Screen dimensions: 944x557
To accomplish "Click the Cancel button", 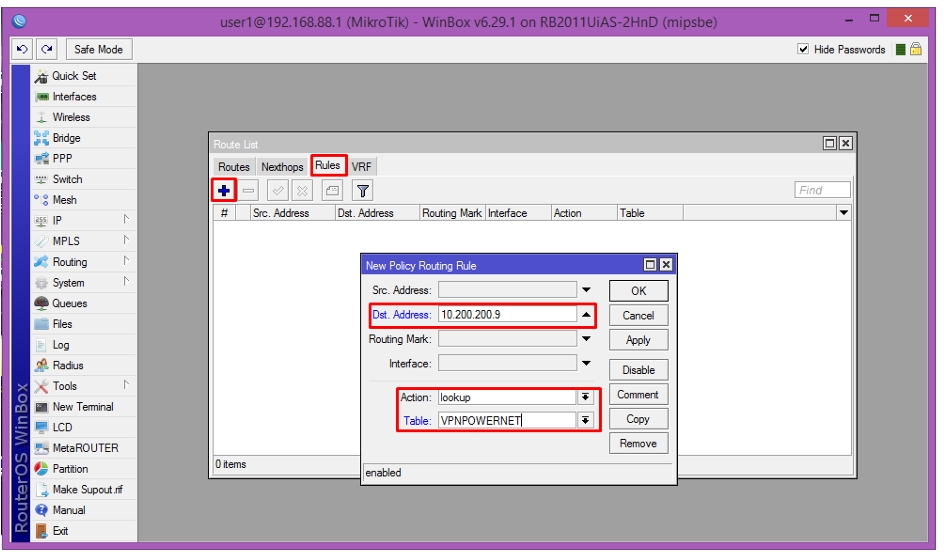I will click(x=639, y=316).
